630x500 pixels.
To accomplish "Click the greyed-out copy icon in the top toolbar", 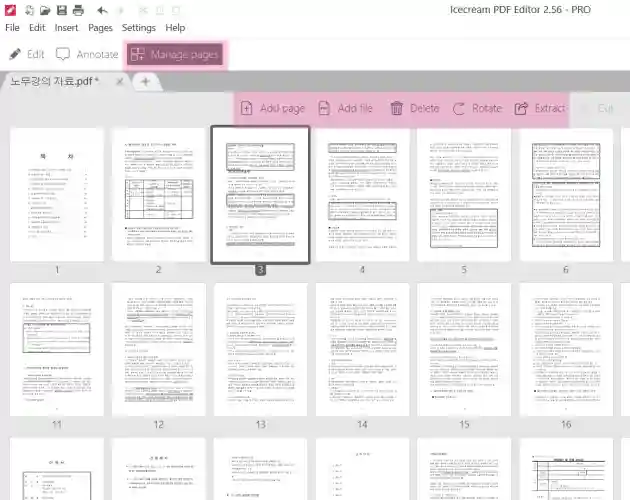I will click(160, 10).
